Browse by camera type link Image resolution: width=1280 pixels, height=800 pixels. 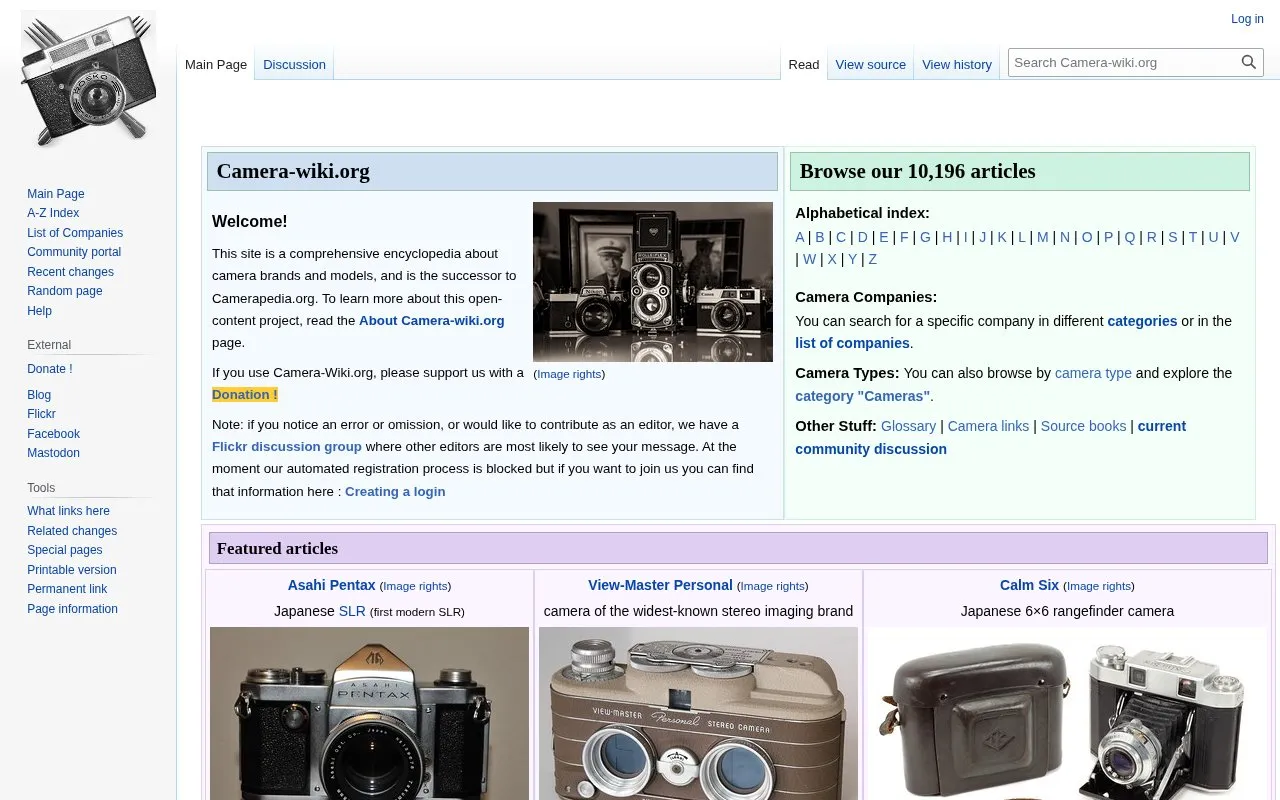pos(1093,373)
